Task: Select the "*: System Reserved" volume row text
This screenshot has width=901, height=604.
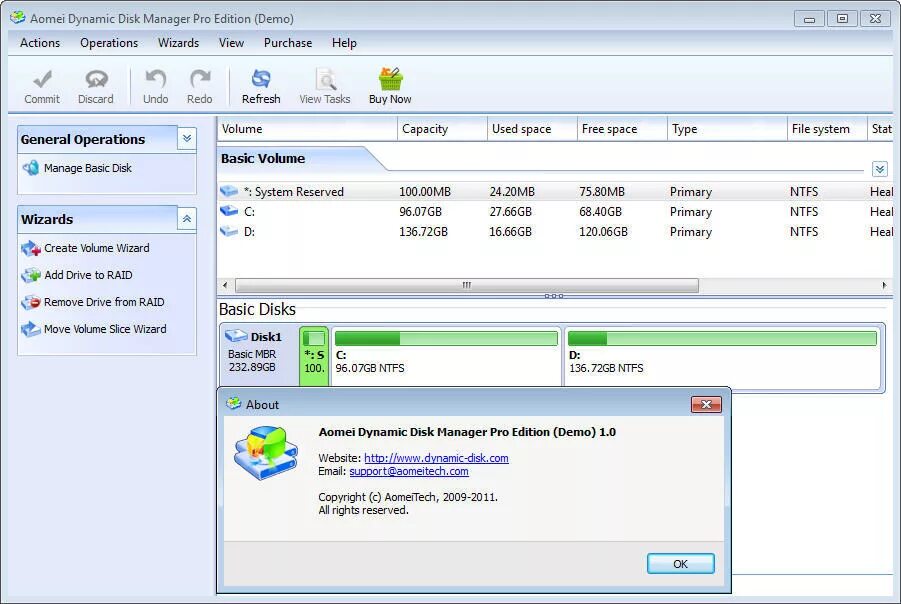Action: pyautogui.click(x=294, y=191)
